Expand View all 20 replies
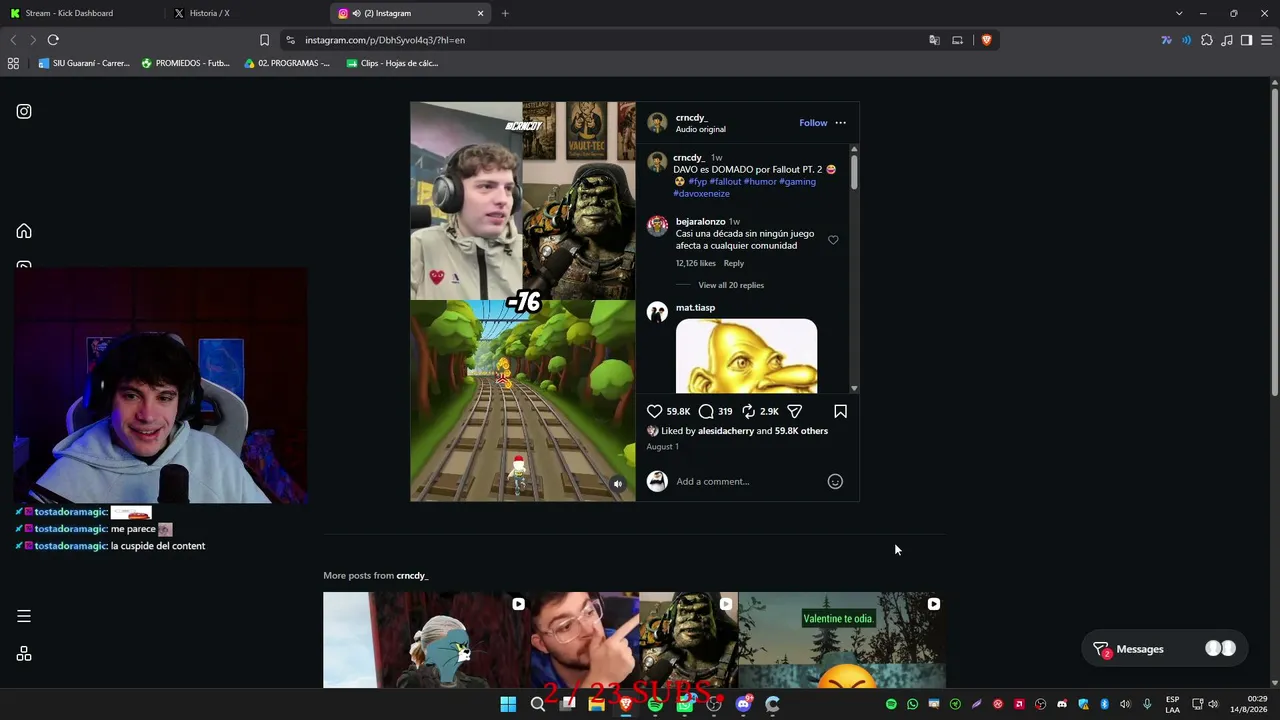This screenshot has height=720, width=1280. (731, 285)
